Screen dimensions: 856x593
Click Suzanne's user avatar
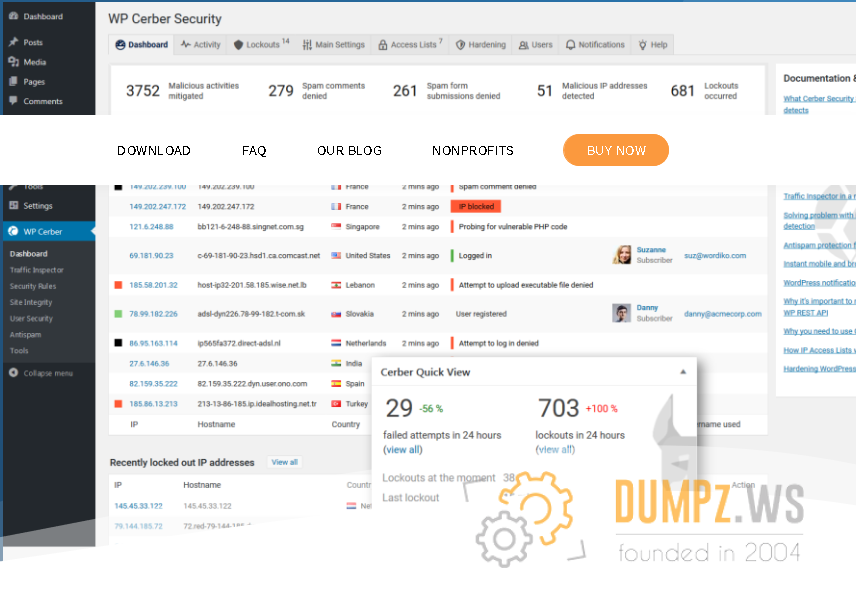pos(622,255)
